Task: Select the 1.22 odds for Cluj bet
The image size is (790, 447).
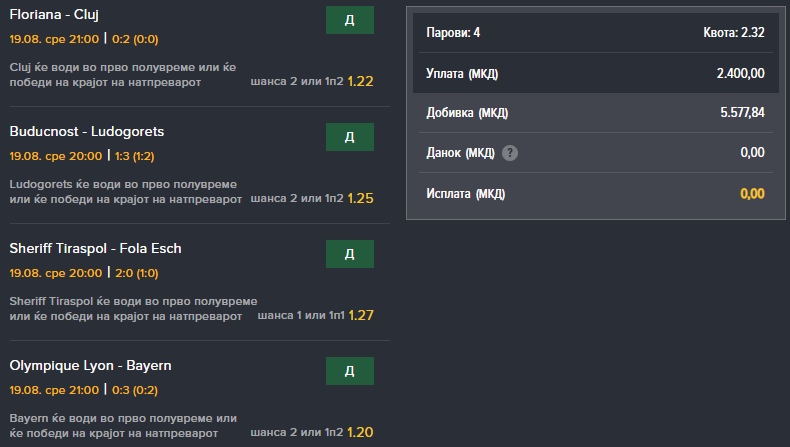Action: click(x=360, y=81)
